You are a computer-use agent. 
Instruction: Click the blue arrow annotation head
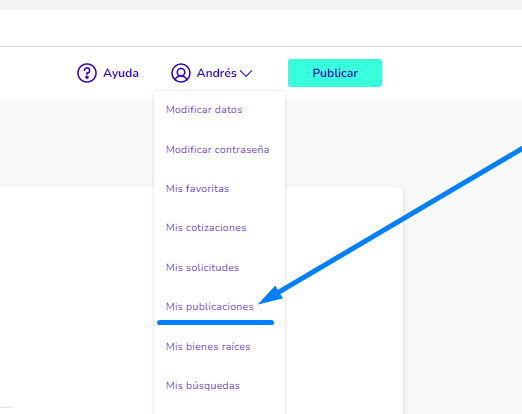coord(271,296)
